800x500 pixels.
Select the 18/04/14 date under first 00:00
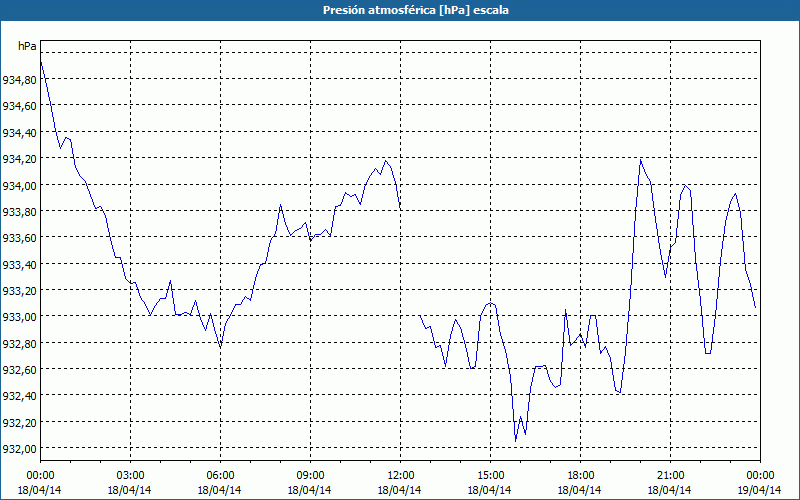[x=40, y=490]
